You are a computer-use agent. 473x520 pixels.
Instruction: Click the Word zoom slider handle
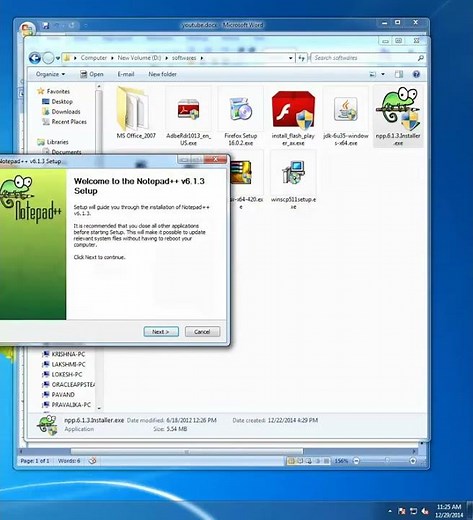[387, 461]
